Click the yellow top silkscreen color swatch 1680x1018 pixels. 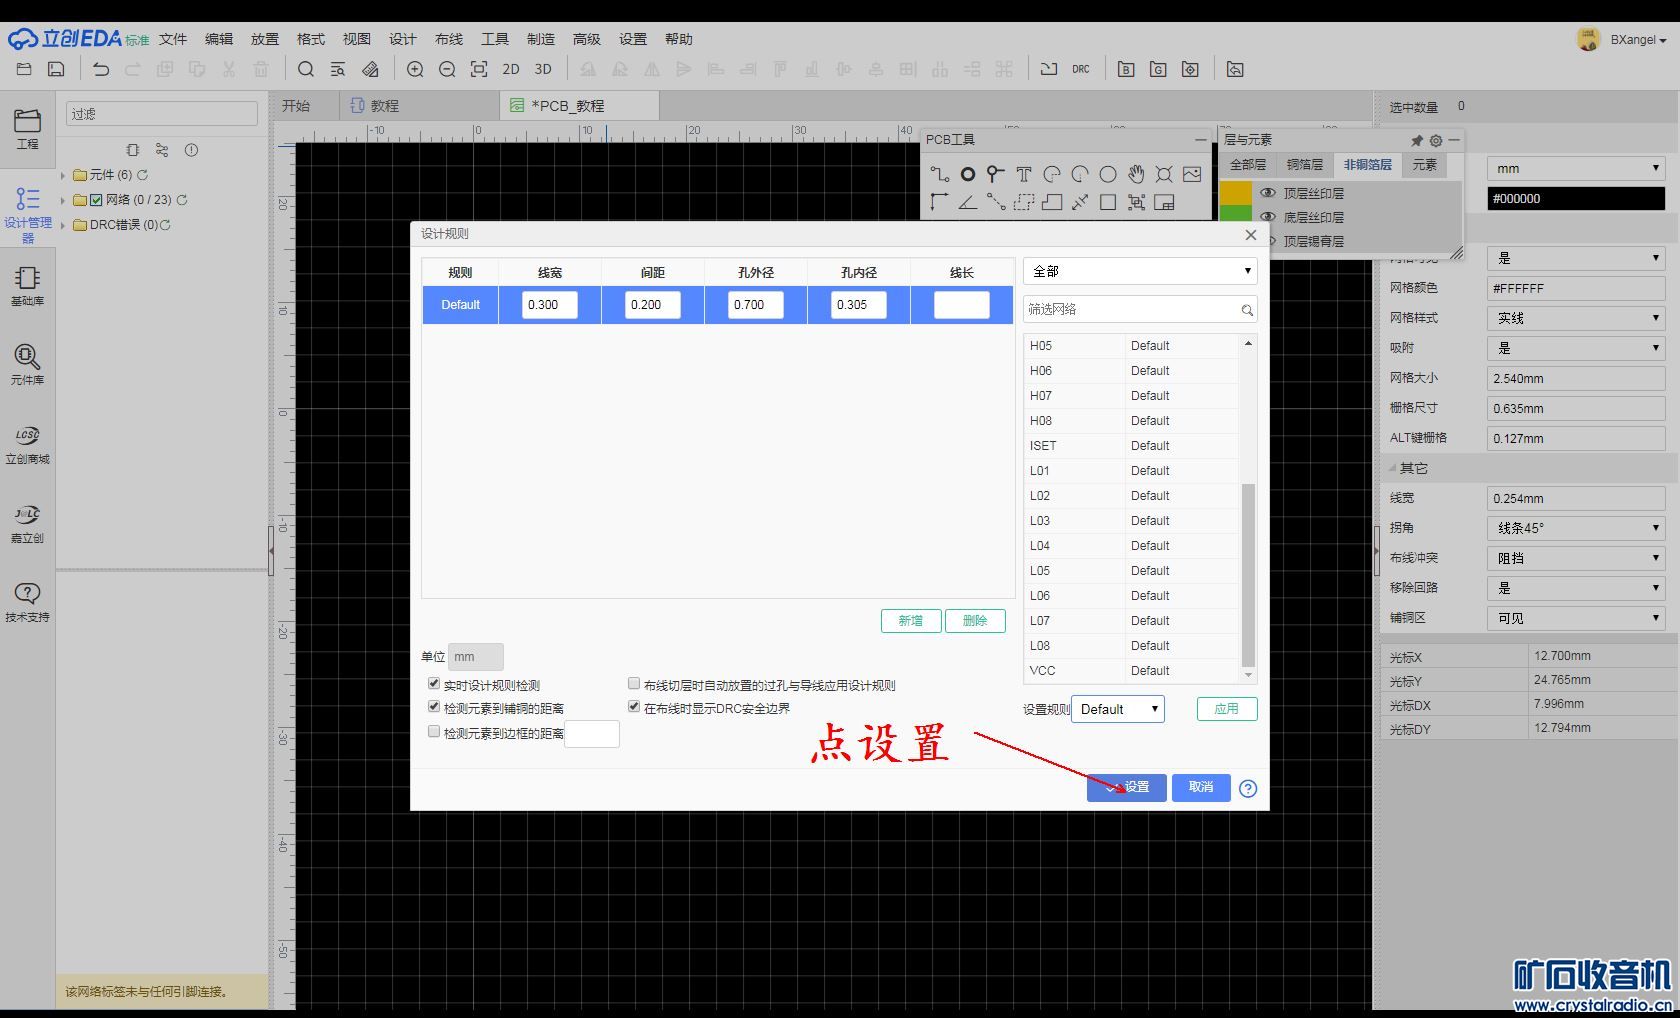click(1236, 193)
